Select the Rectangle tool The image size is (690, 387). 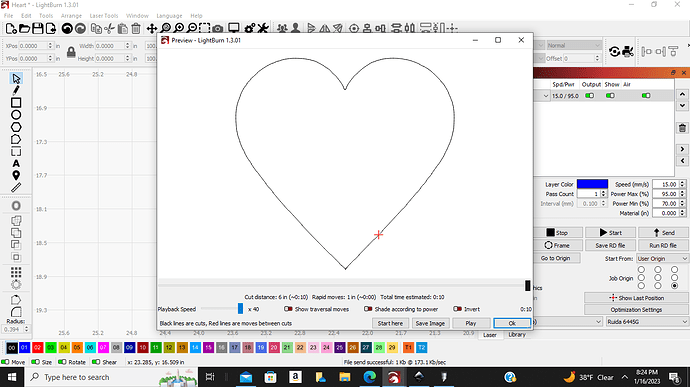click(16, 103)
